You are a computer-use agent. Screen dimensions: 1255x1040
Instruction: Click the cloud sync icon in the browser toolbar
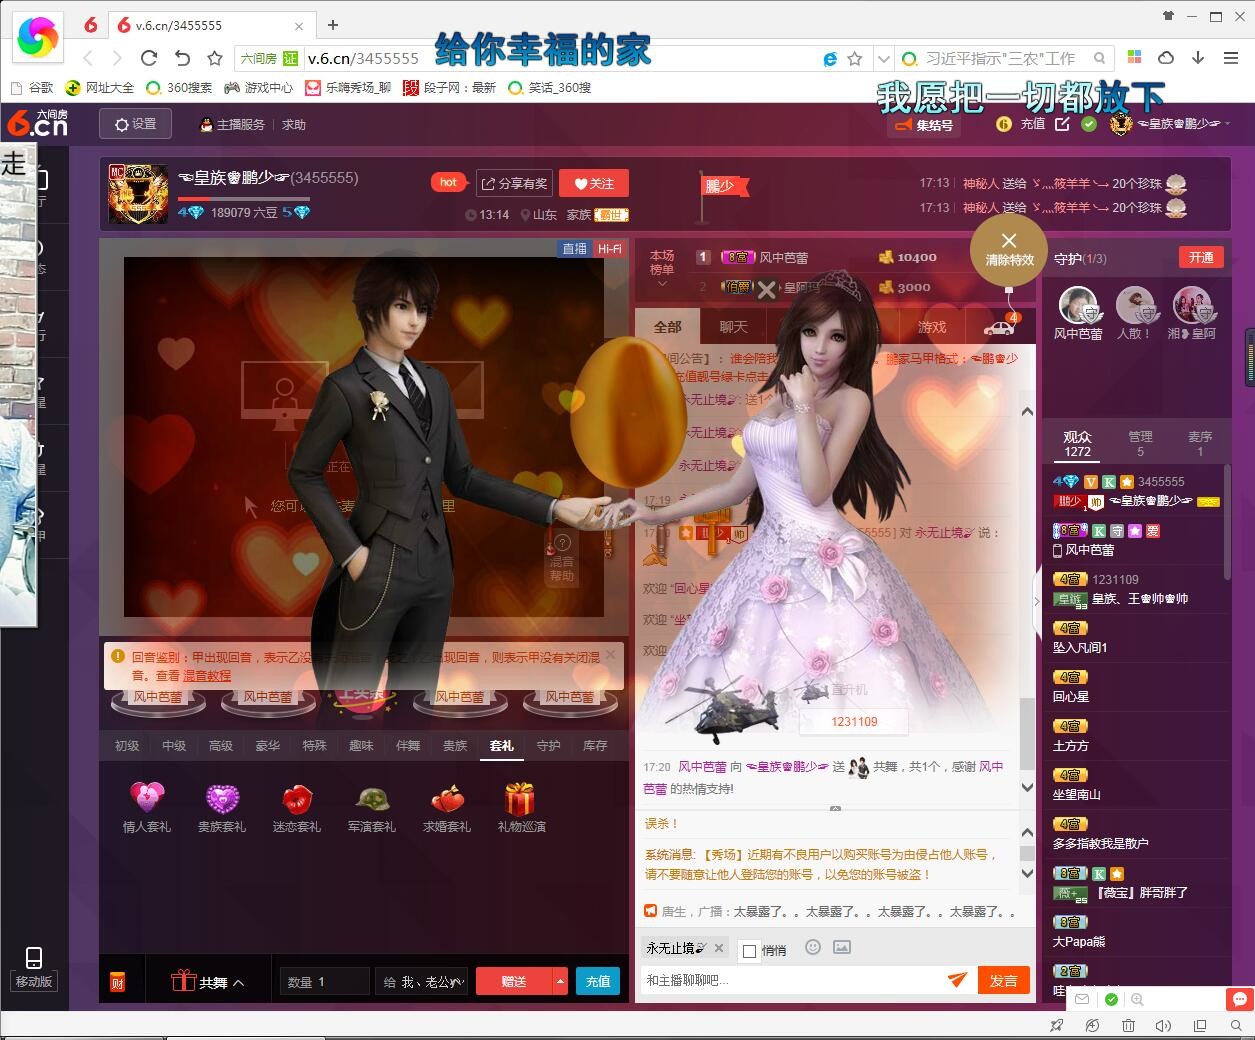coord(1166,58)
